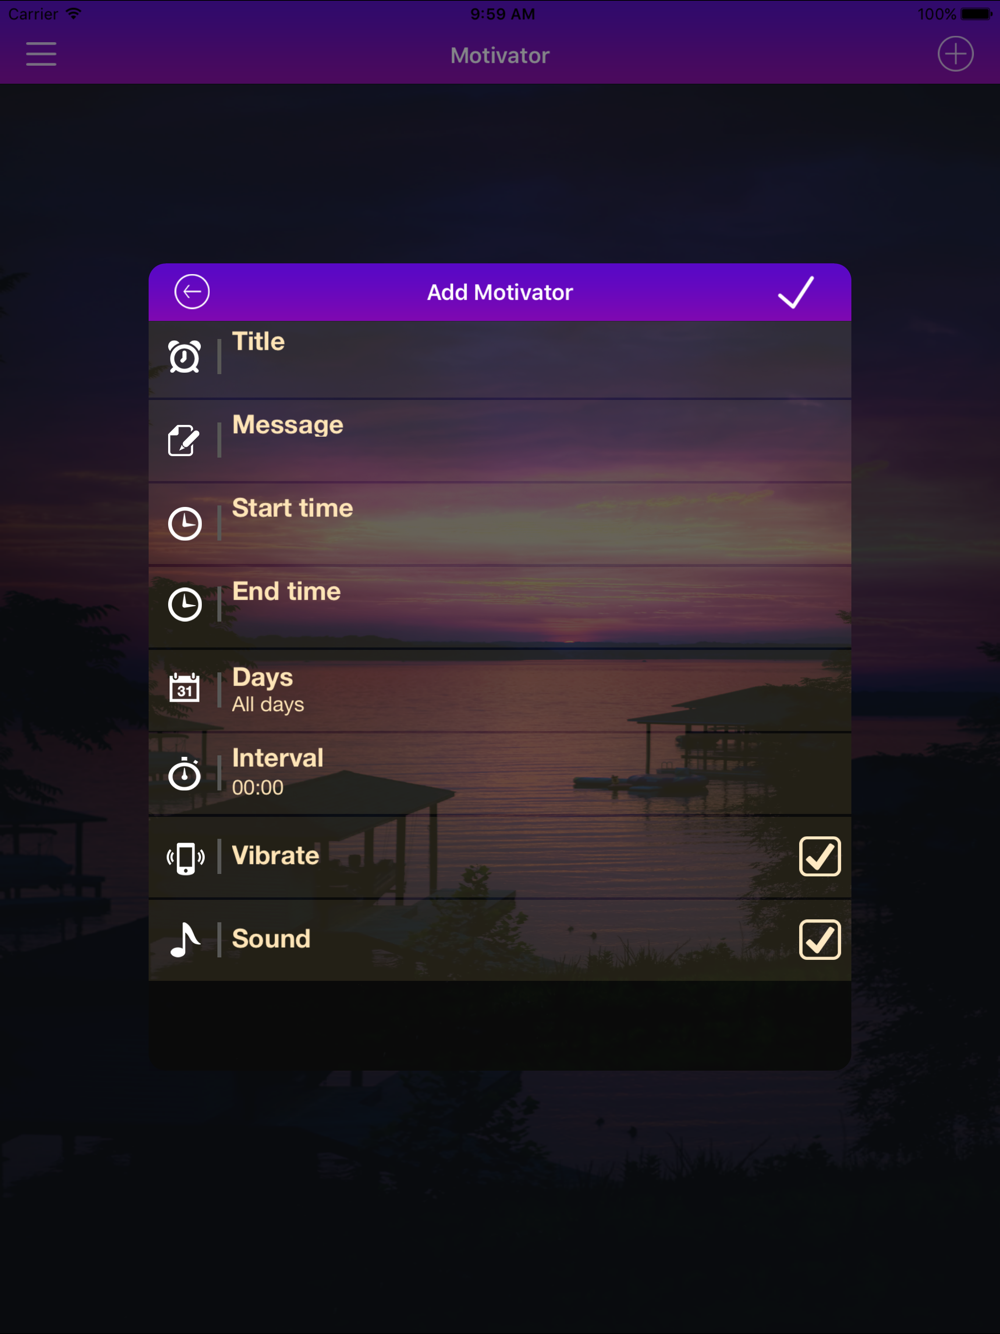This screenshot has width=1000, height=1334.
Task: Go back using the arrow icon
Action: tap(192, 292)
